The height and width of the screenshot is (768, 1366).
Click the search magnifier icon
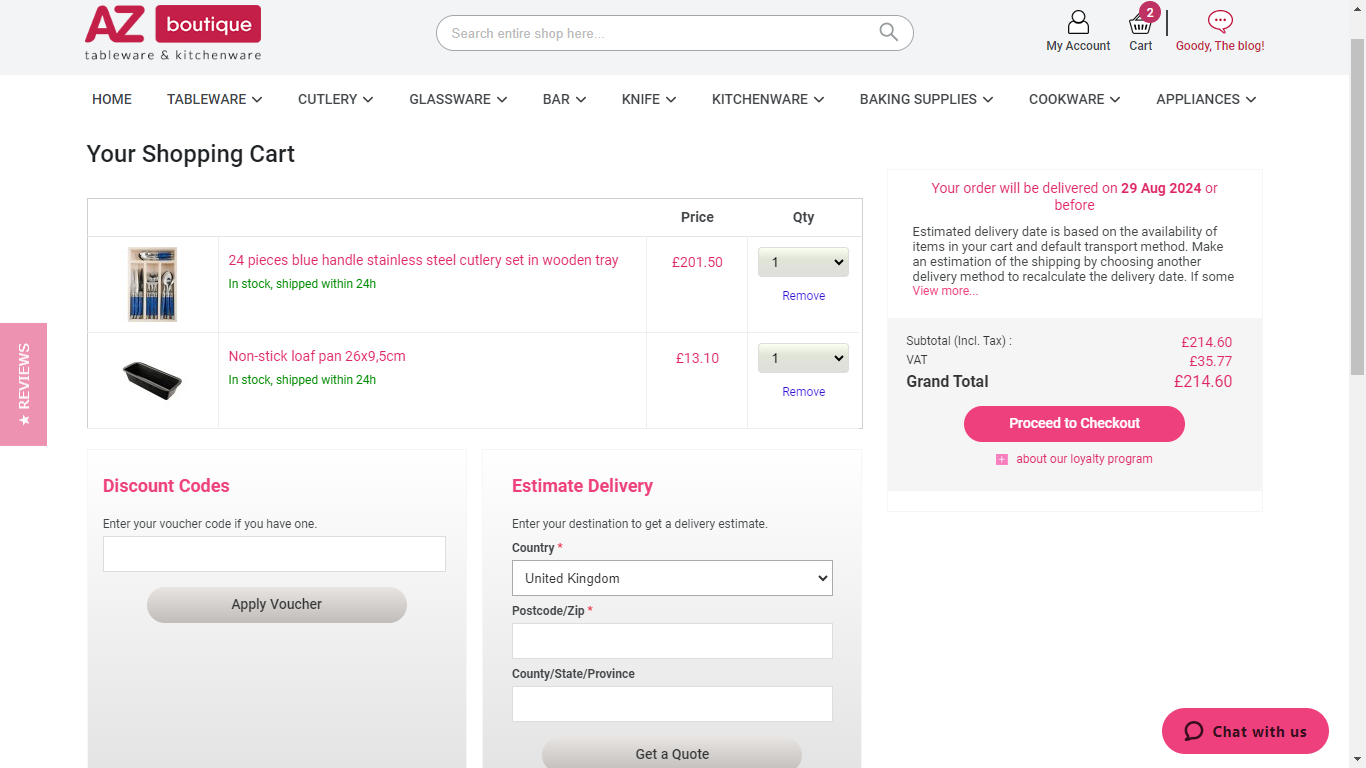point(888,32)
